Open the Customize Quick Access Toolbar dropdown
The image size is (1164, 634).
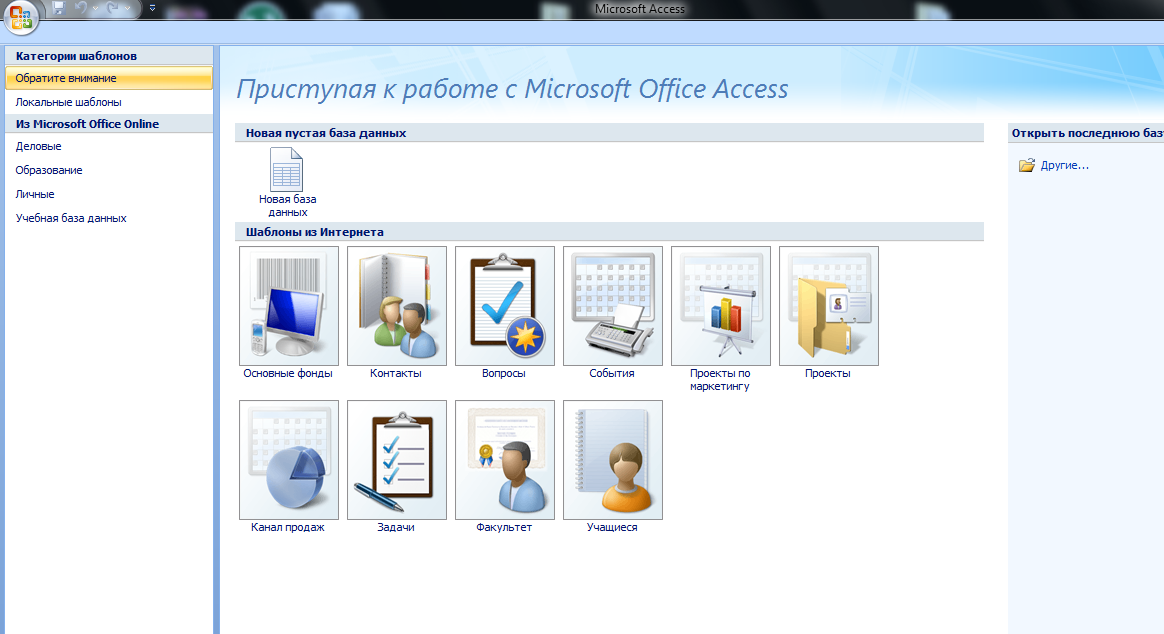152,8
